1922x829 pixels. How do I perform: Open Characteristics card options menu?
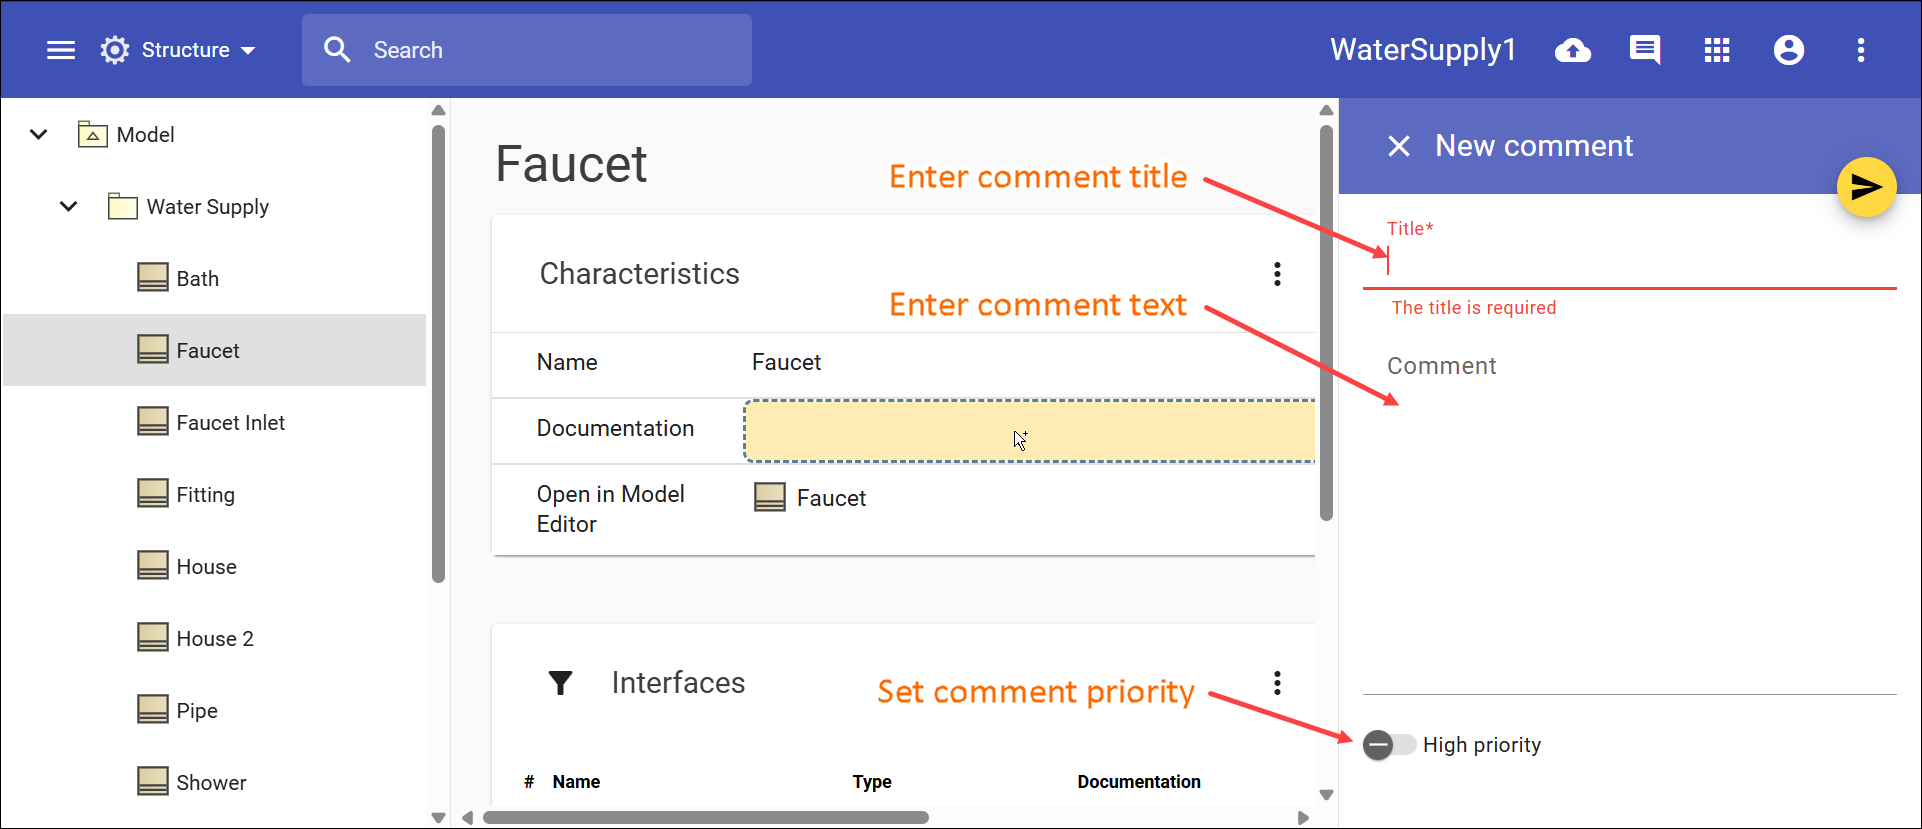(x=1277, y=274)
